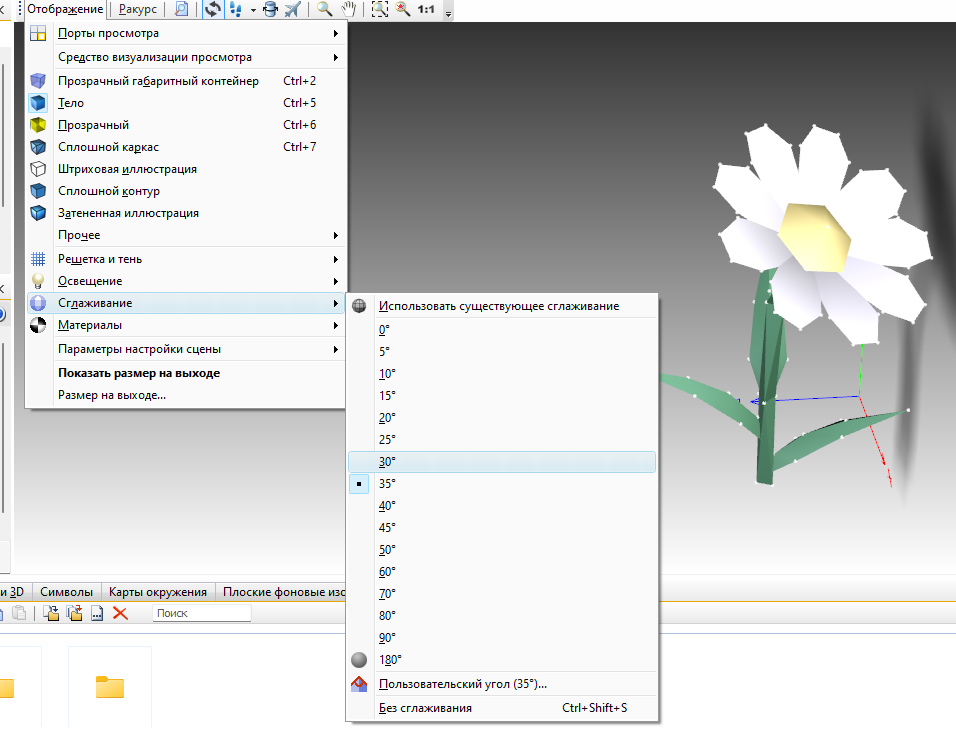Screen dimensions: 956x731
Task: Click the zoom-to-fit selection icon
Action: click(380, 9)
